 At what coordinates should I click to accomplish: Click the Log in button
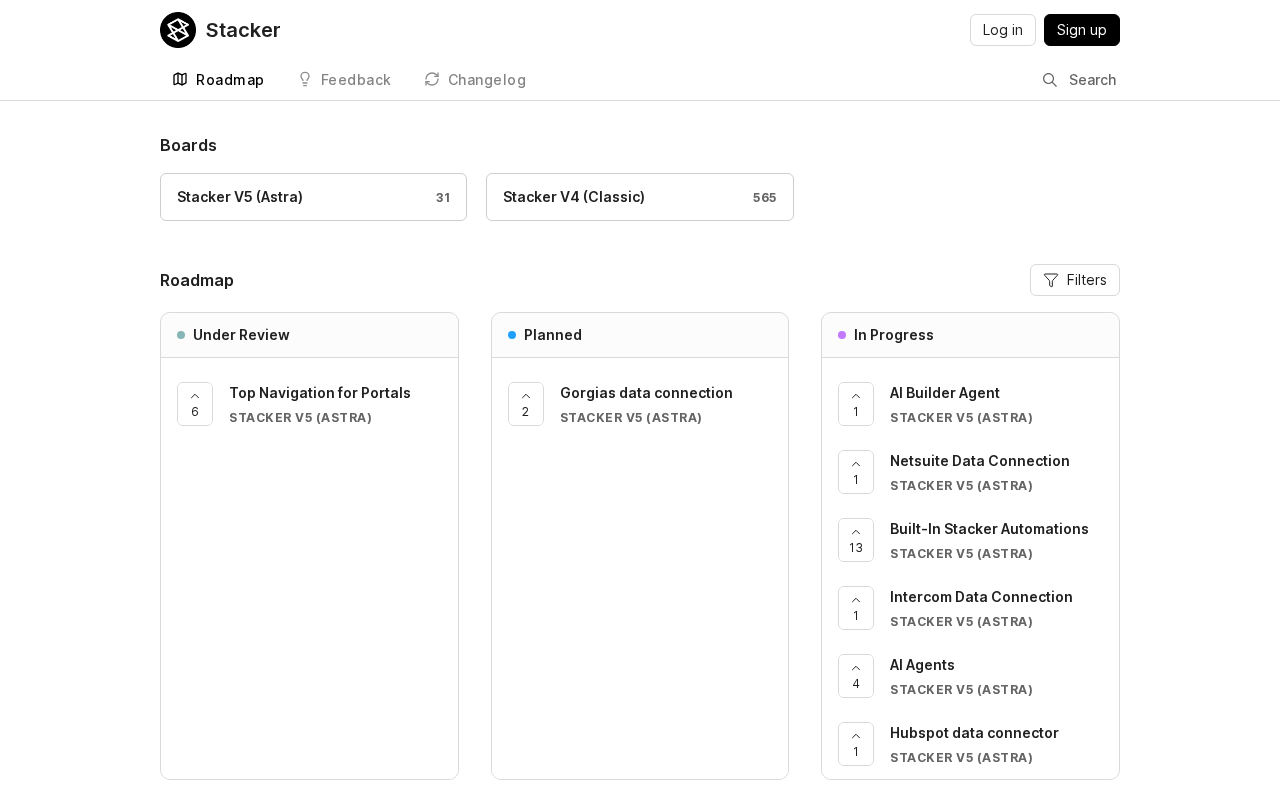pyautogui.click(x=1003, y=30)
